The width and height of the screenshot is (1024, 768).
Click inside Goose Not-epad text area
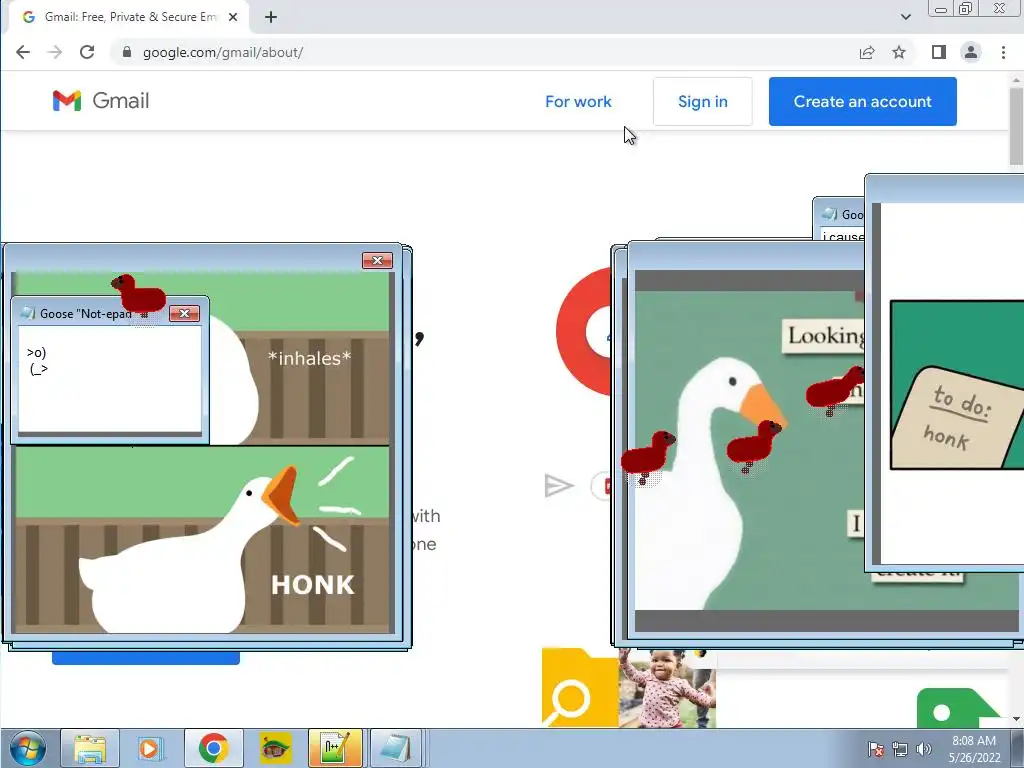[x=110, y=379]
